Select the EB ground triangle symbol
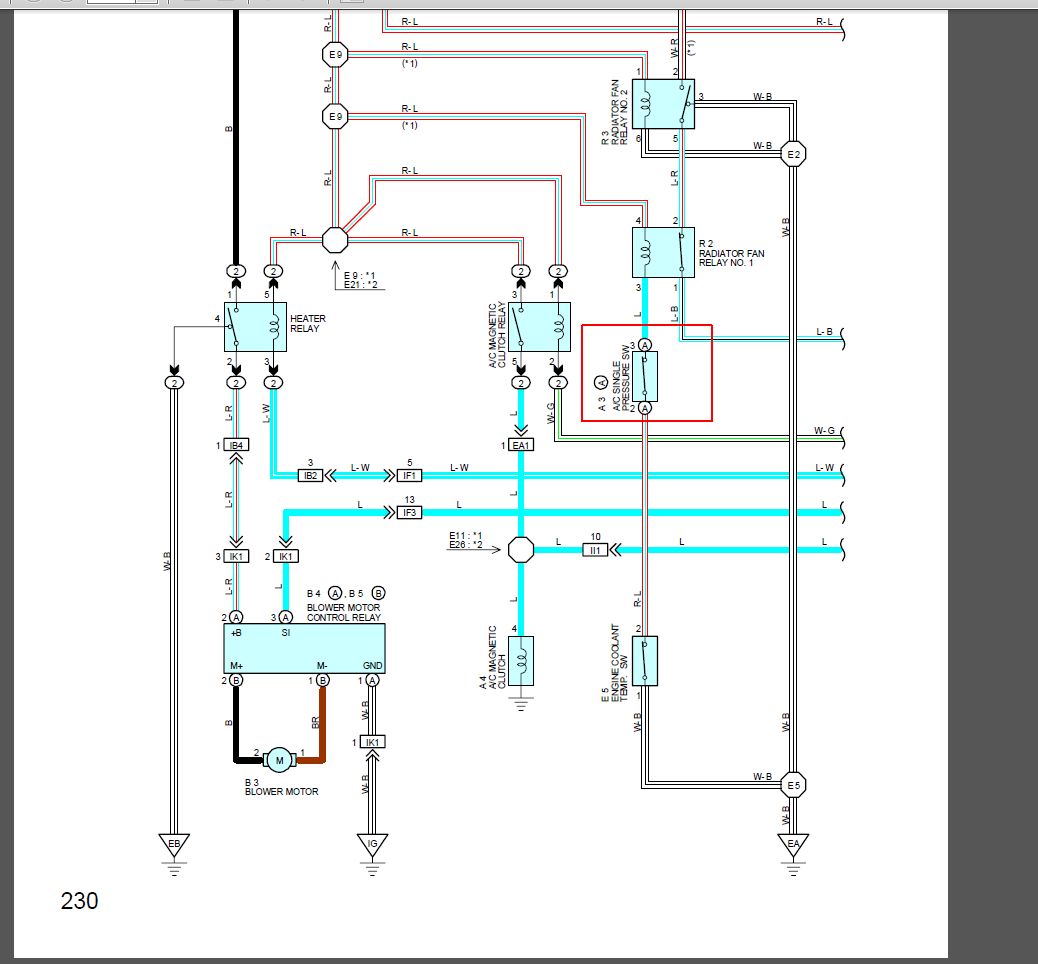Screen dimensions: 1038x964 (174, 846)
